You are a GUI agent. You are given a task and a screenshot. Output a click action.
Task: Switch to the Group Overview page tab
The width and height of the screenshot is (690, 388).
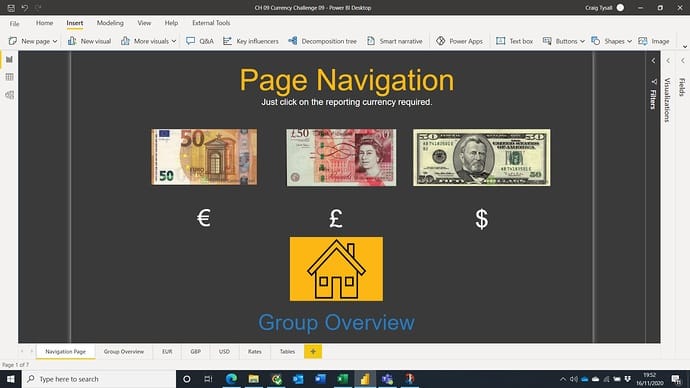124,351
